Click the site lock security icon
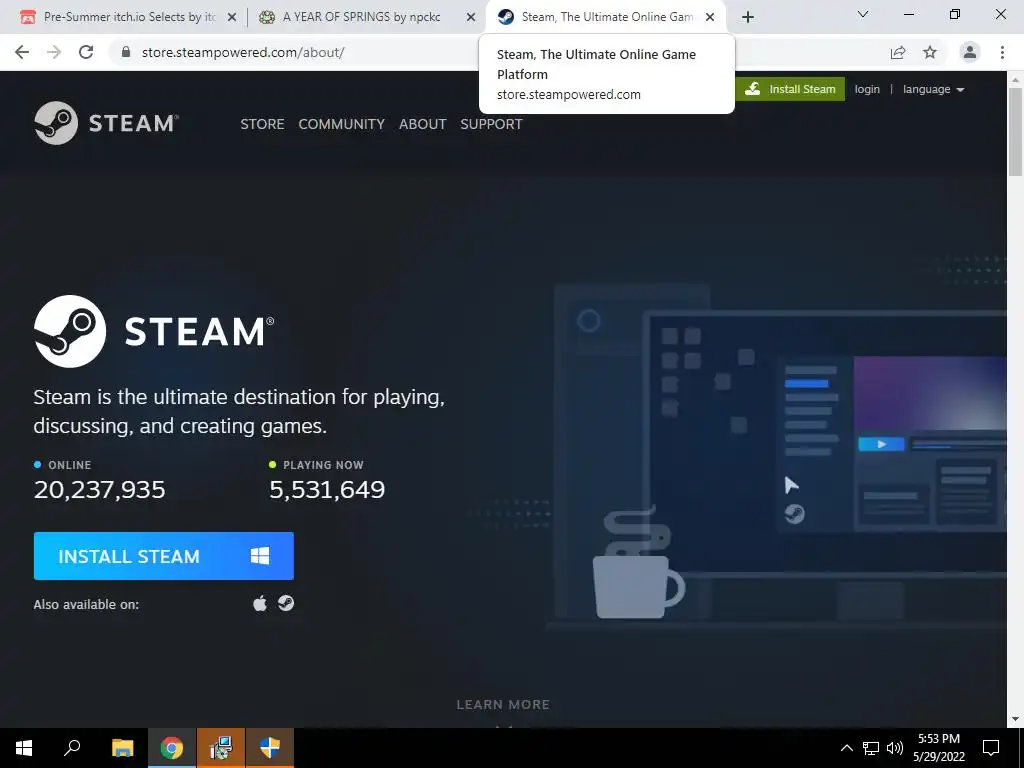 coord(126,52)
